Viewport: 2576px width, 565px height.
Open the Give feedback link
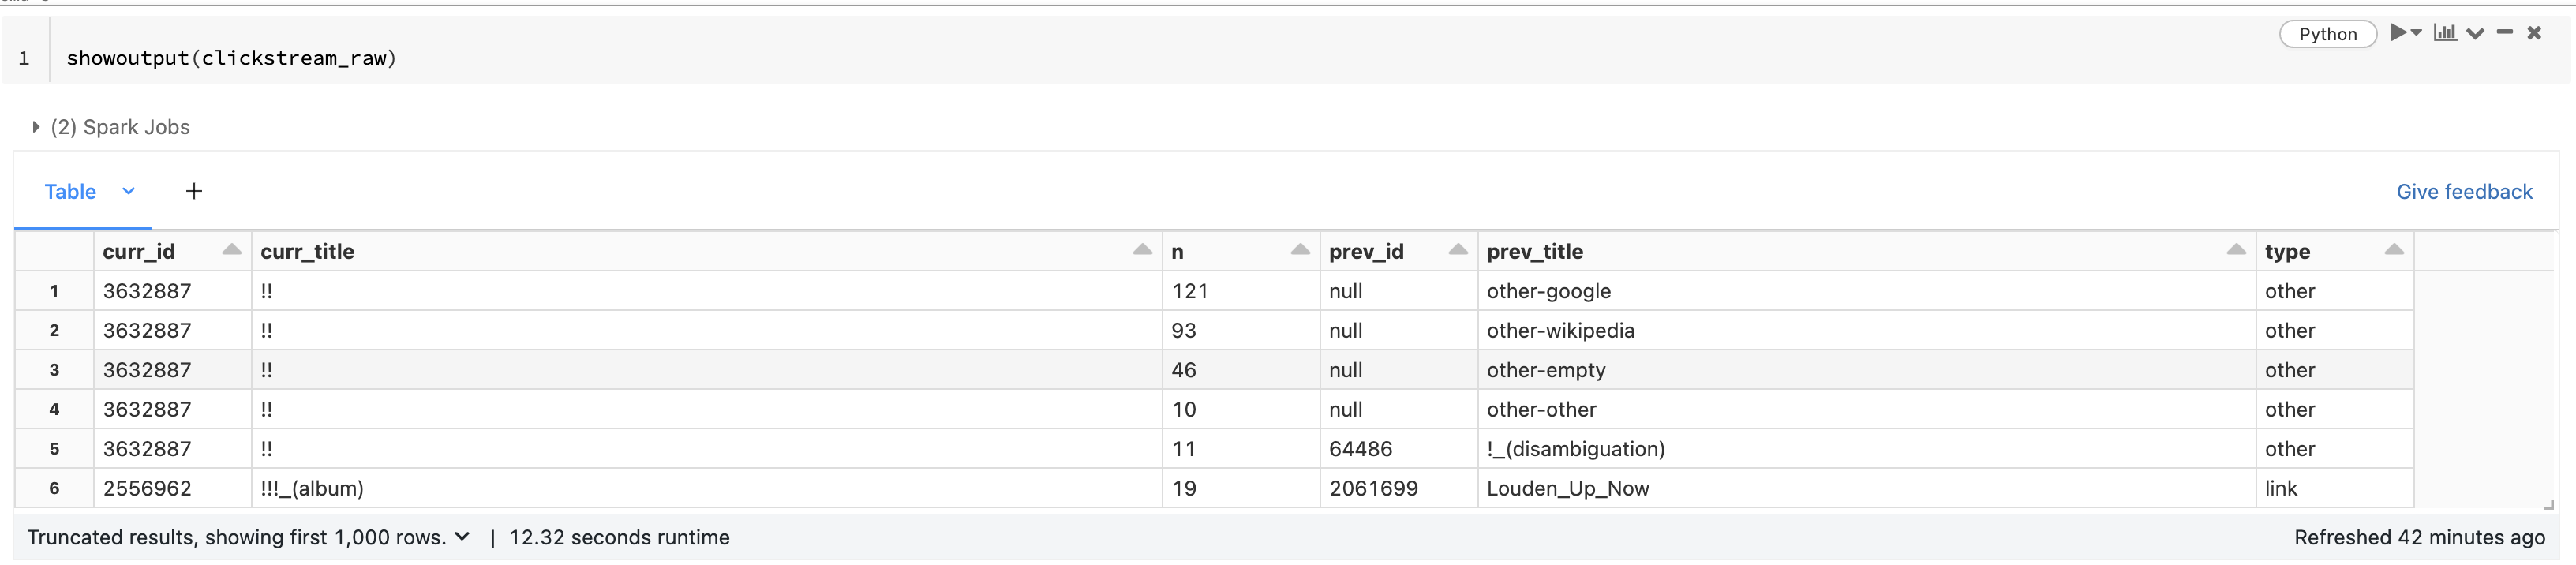click(x=2464, y=191)
